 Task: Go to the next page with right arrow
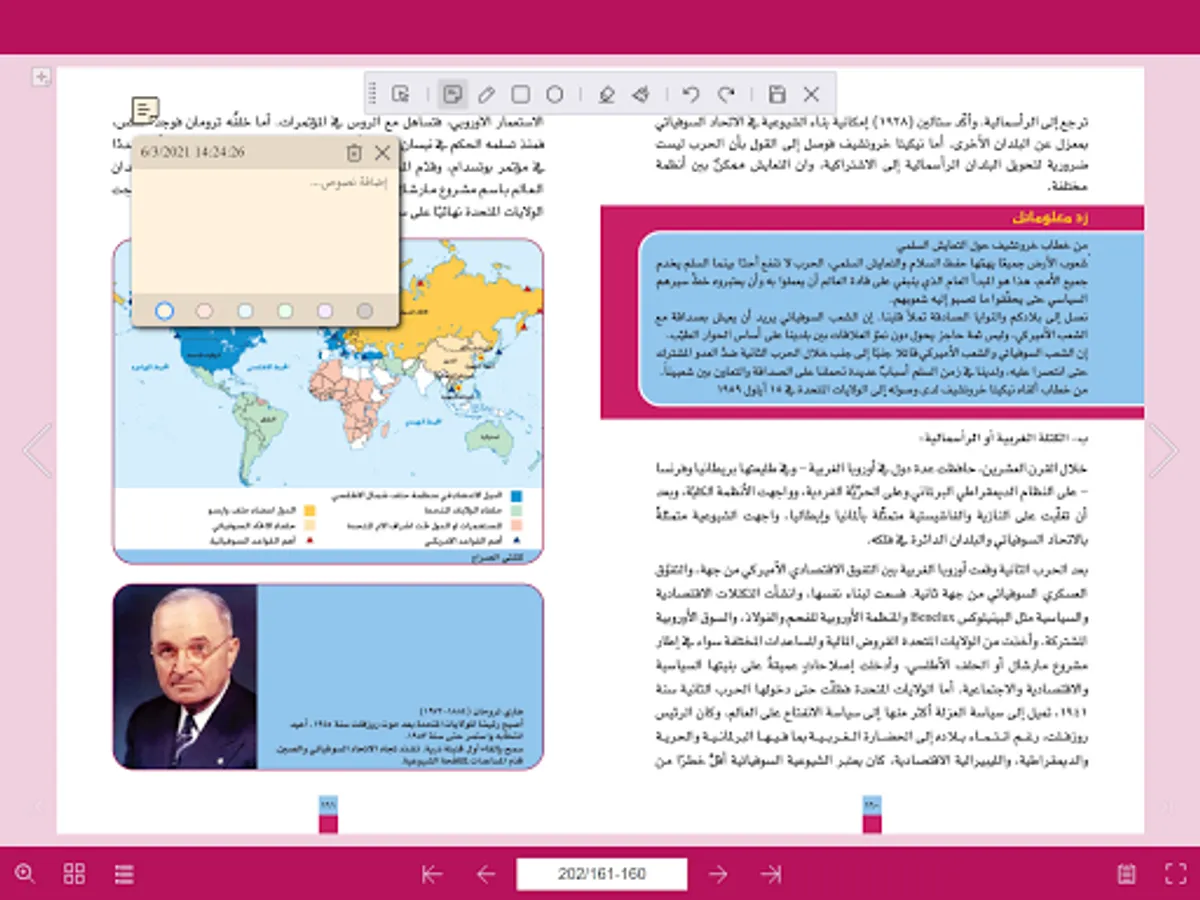(x=1163, y=450)
